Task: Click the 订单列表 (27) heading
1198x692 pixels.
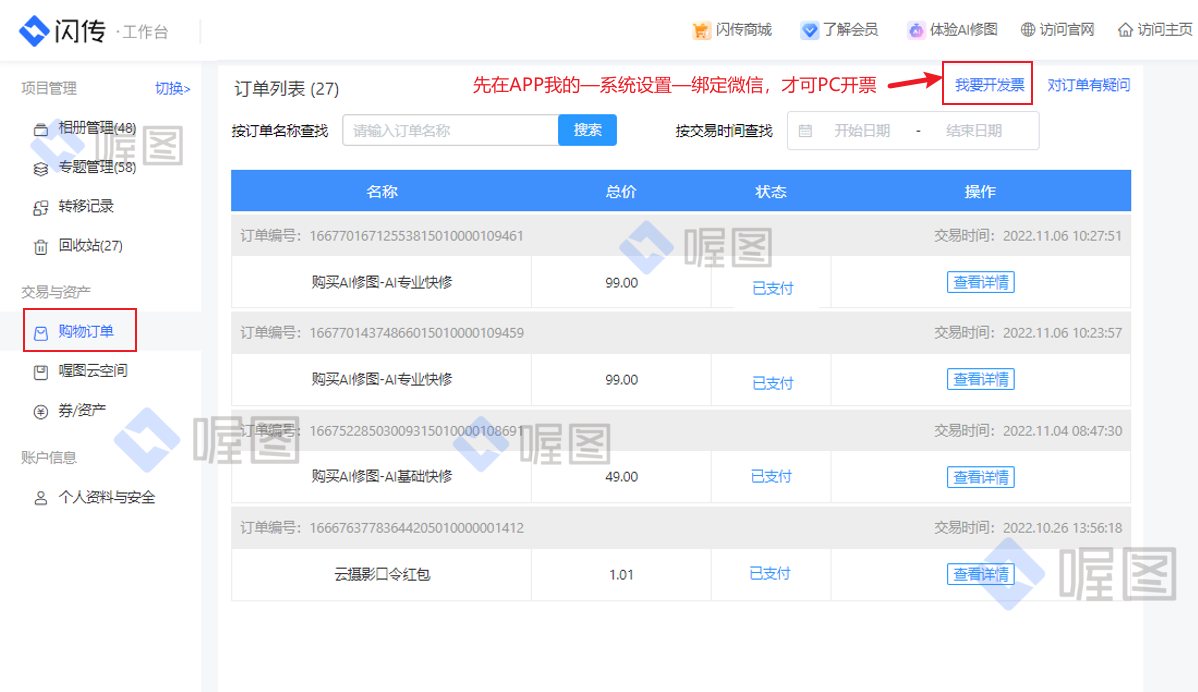Action: click(287, 89)
